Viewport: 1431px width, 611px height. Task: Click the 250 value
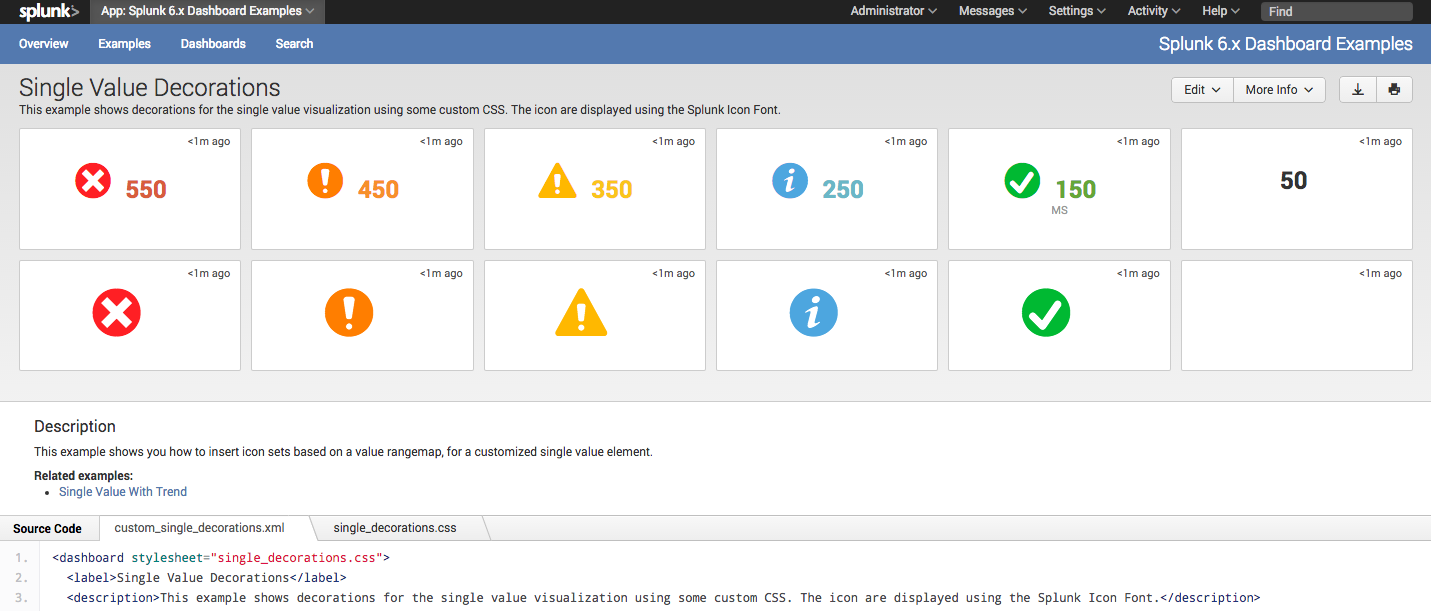pyautogui.click(x=843, y=189)
